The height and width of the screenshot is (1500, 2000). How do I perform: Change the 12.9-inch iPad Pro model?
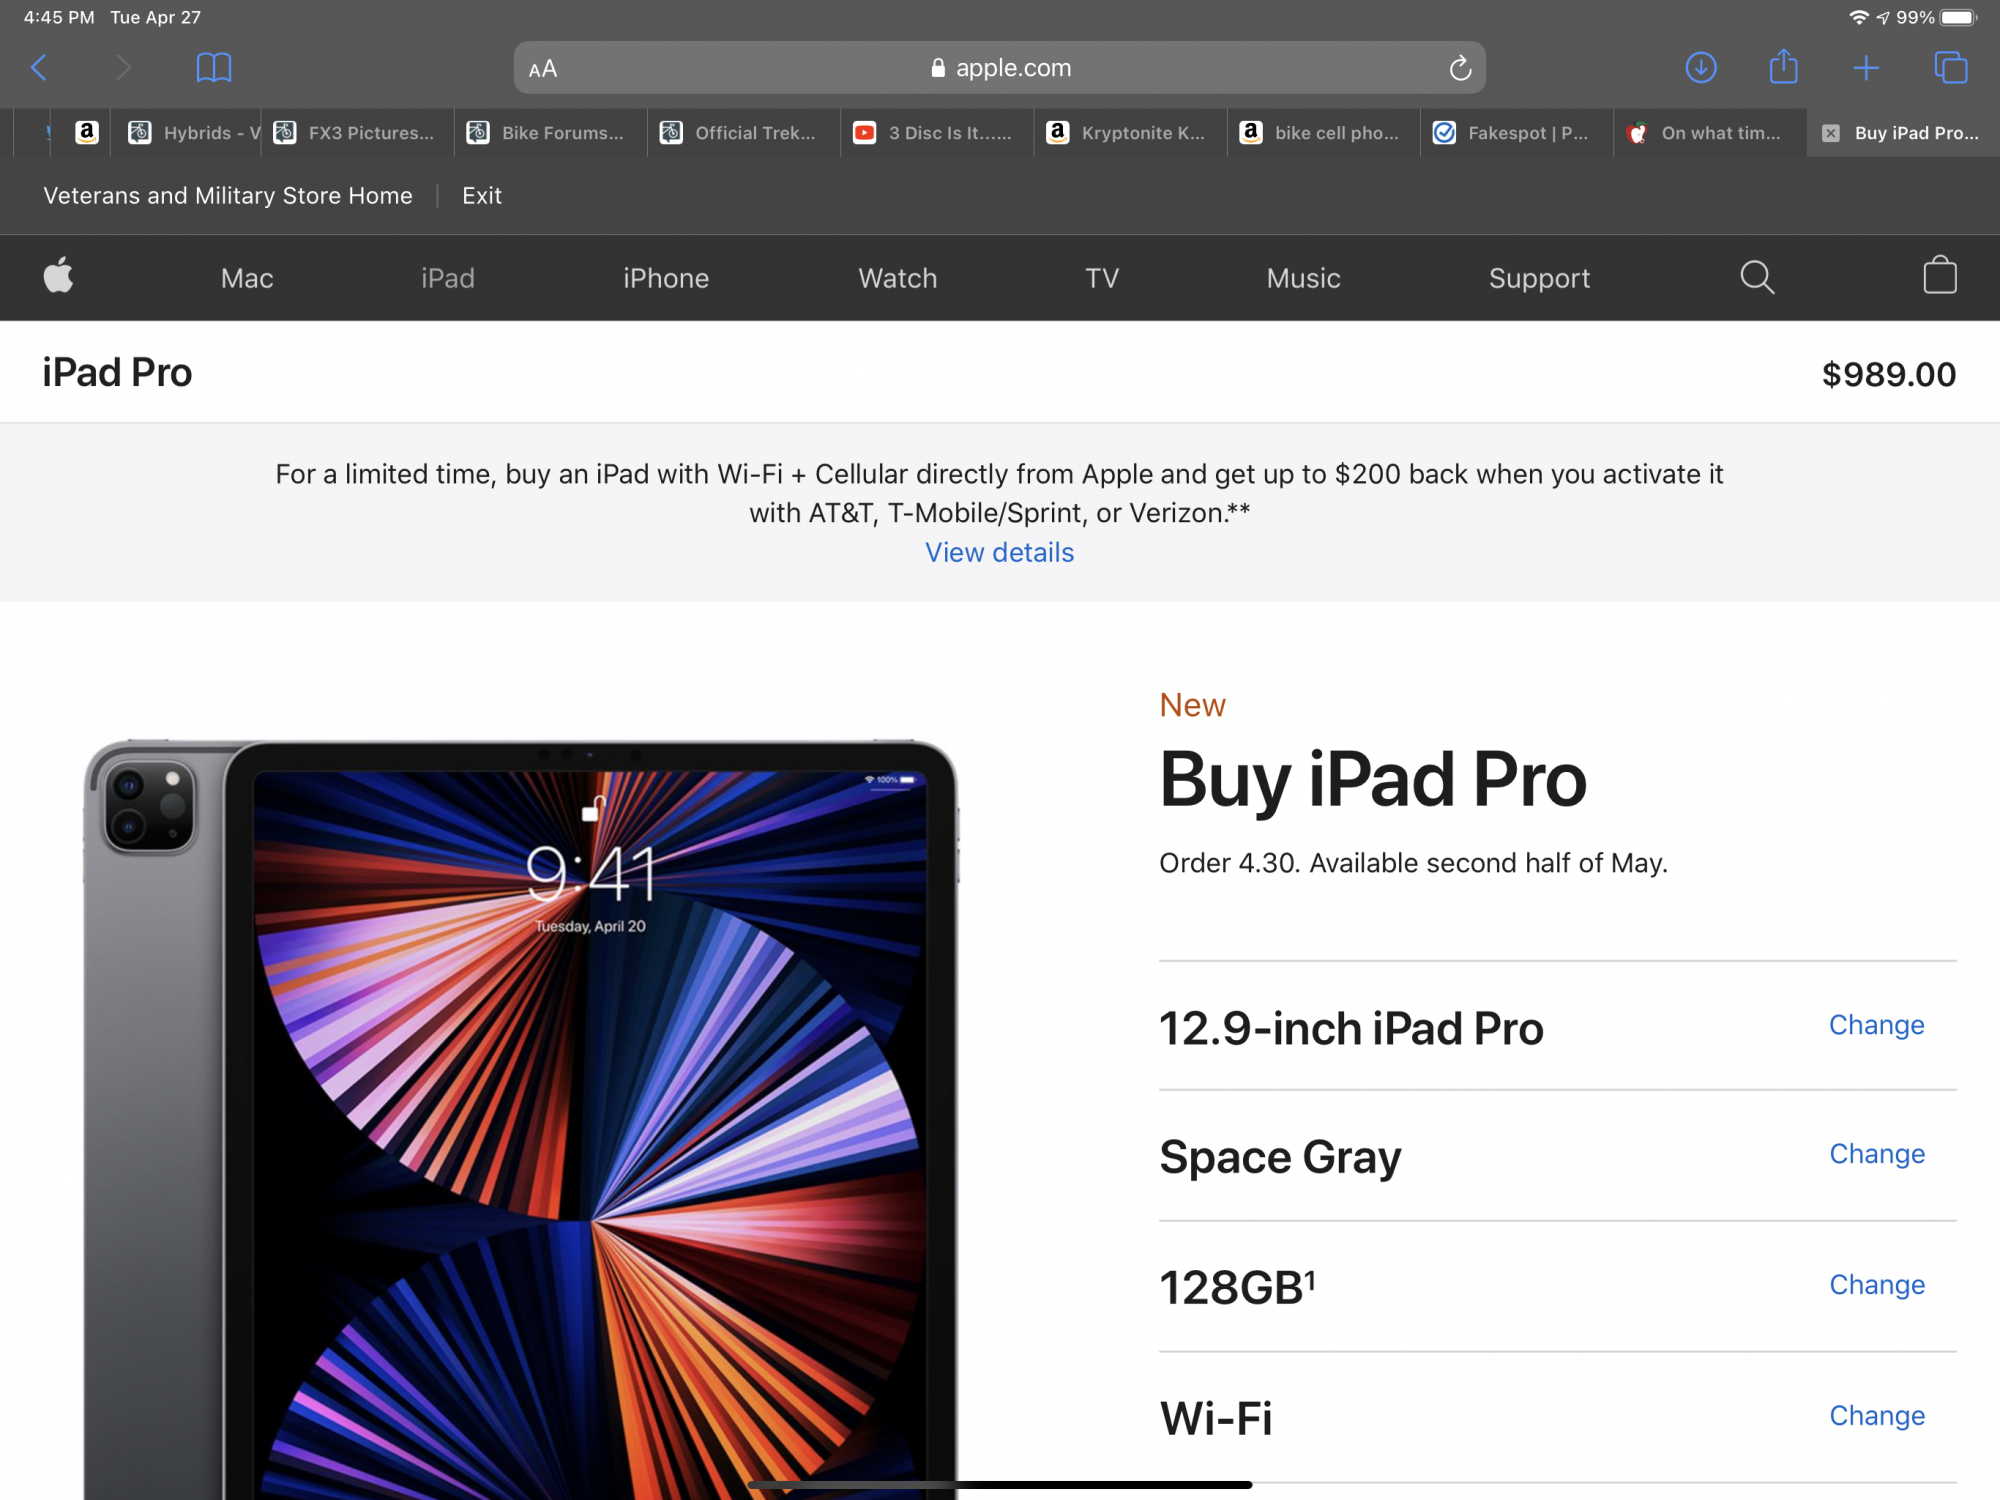pos(1876,1025)
